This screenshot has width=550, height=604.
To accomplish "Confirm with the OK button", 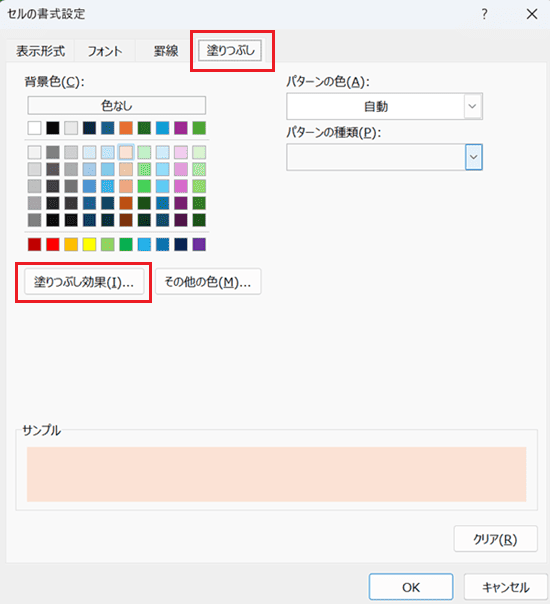I will 411,587.
